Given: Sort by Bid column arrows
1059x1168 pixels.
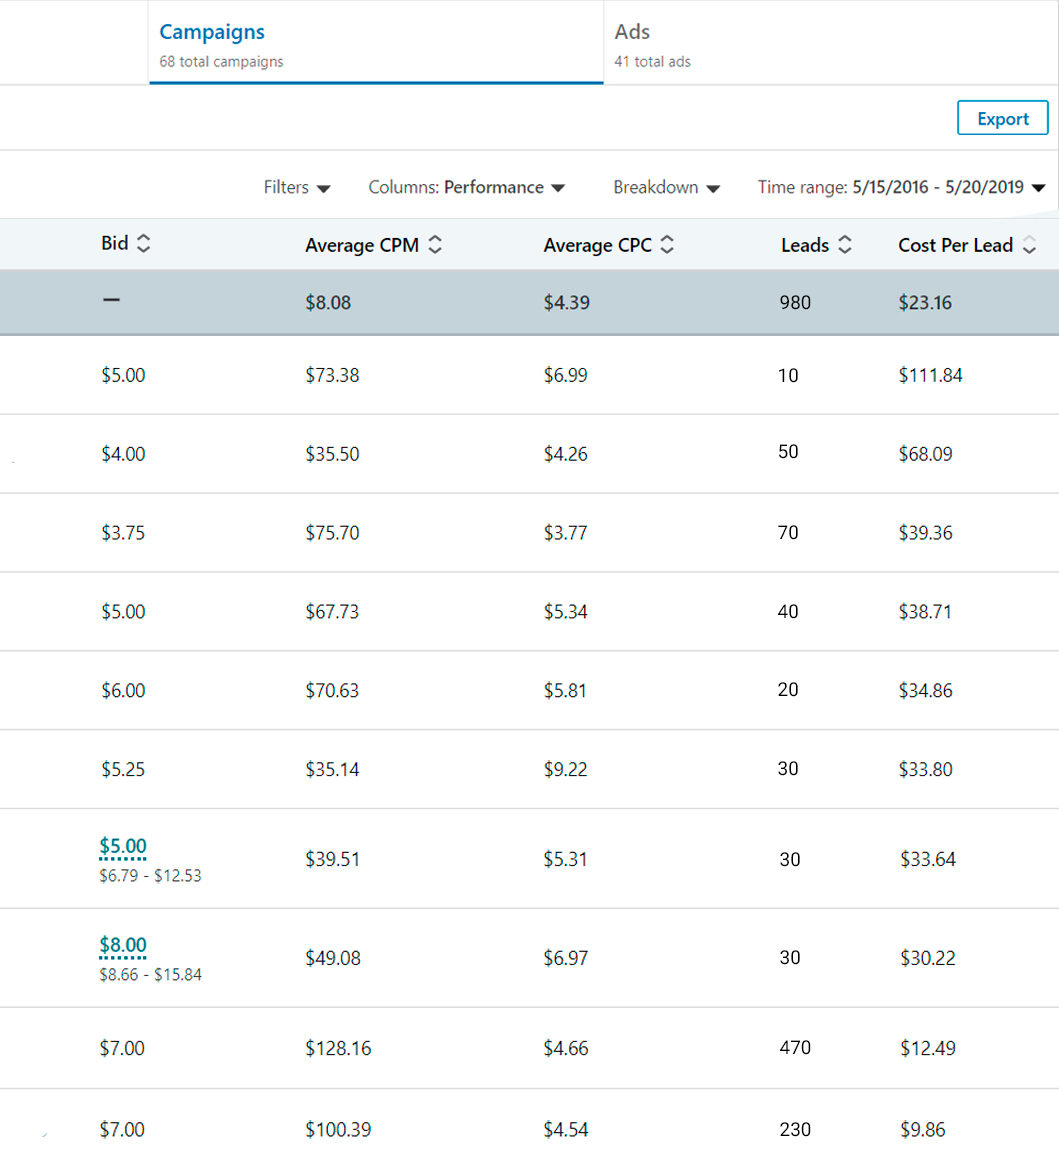Looking at the screenshot, I should pyautogui.click(x=144, y=243).
